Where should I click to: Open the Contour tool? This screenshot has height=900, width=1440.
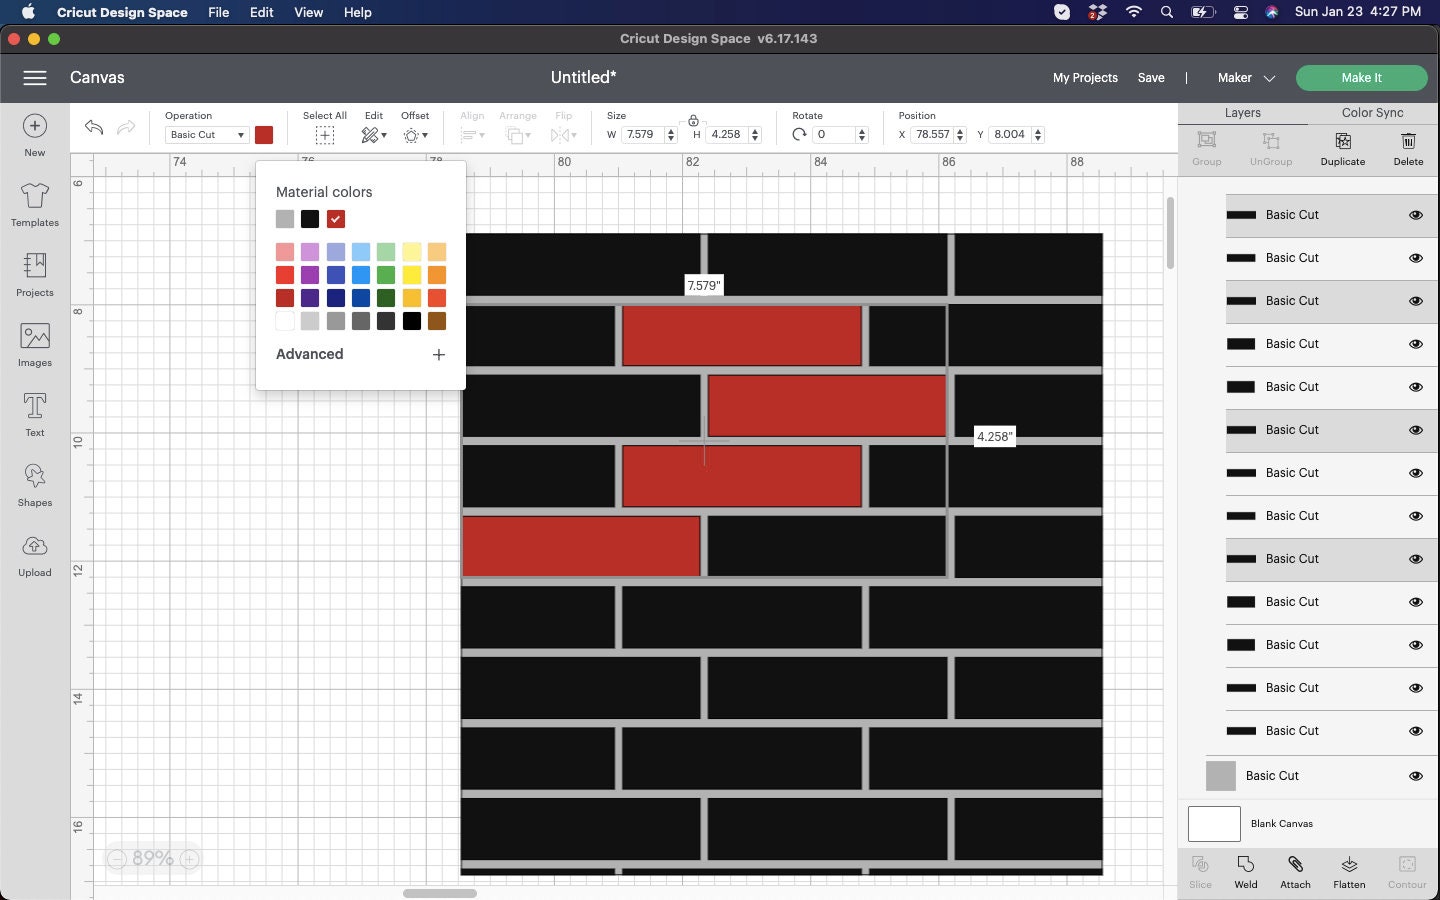pos(1408,871)
